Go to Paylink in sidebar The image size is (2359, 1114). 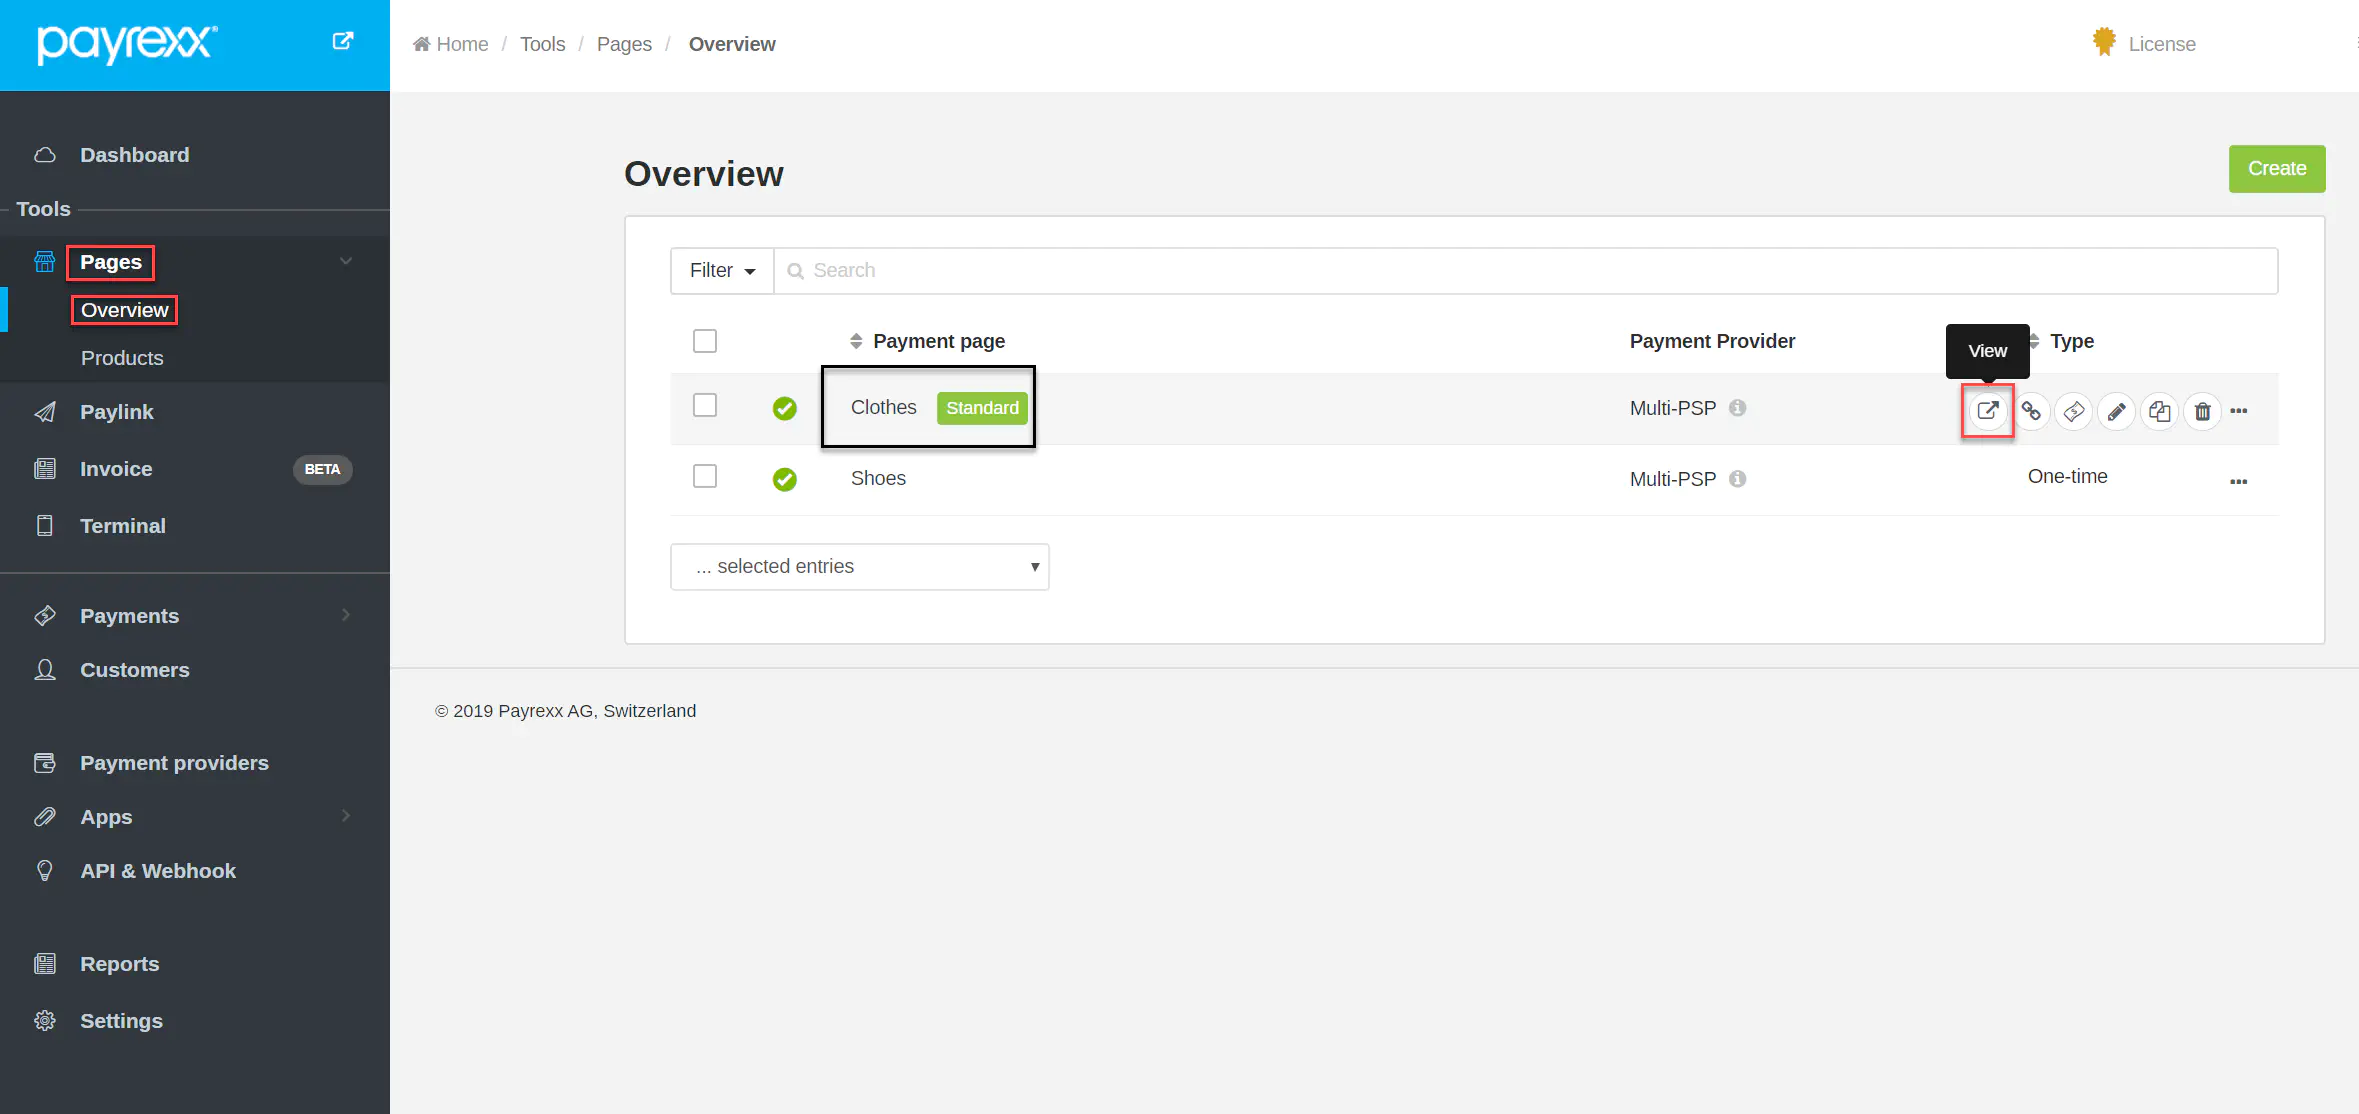click(116, 412)
